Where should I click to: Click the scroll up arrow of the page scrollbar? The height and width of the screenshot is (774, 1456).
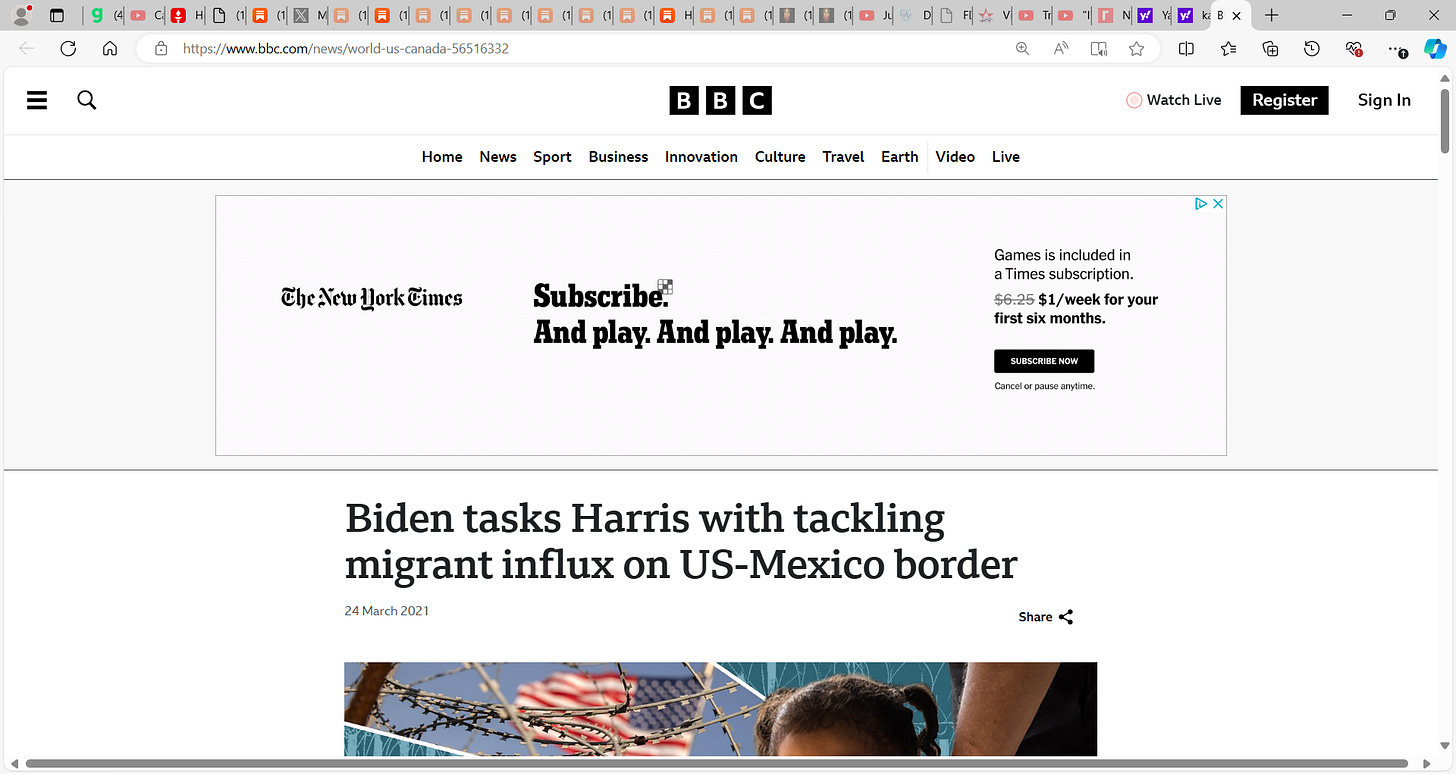[x=1445, y=77]
